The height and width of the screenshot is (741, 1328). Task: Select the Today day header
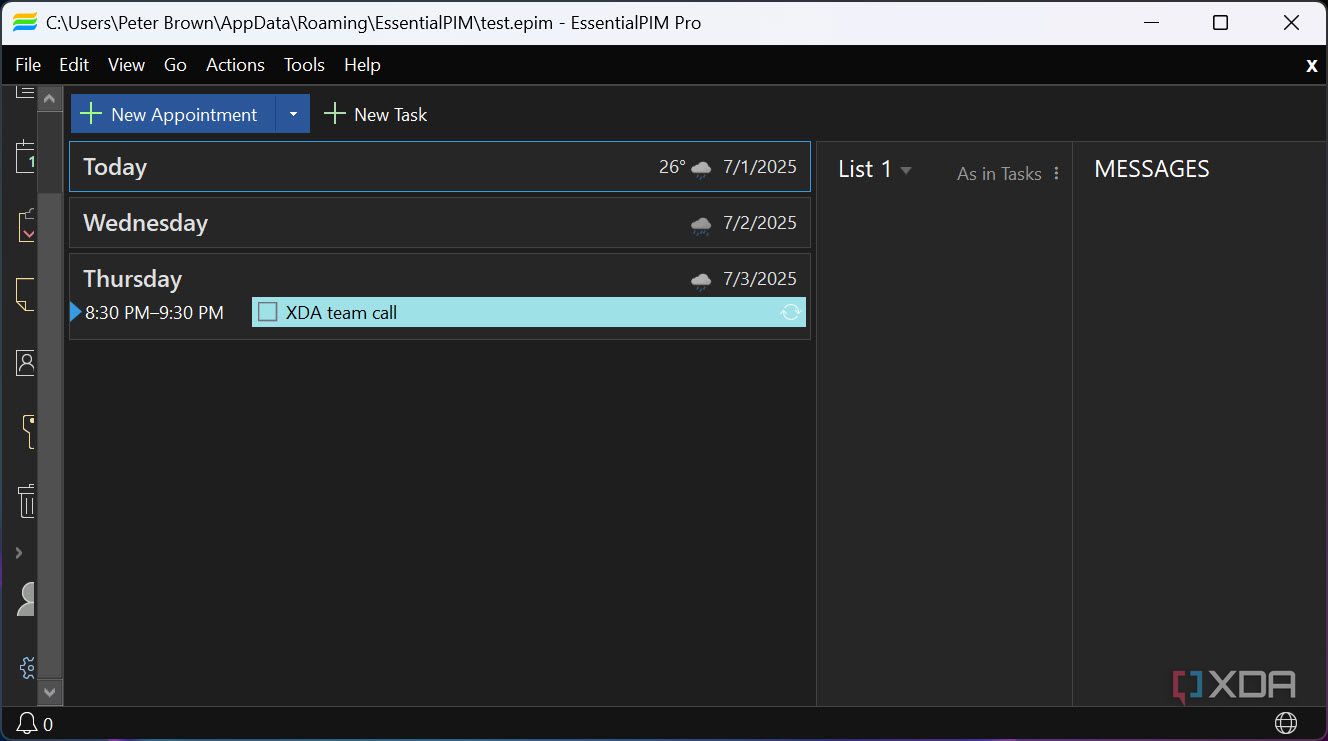[440, 166]
